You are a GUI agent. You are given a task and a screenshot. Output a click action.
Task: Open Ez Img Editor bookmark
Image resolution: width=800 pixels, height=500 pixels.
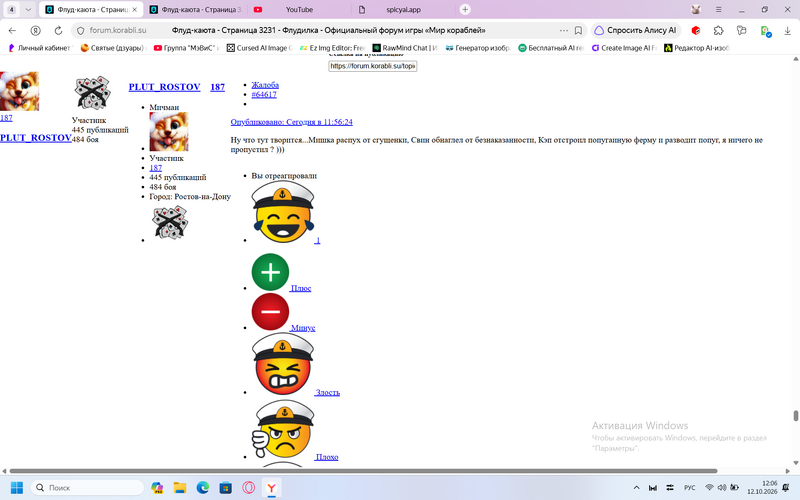point(332,48)
